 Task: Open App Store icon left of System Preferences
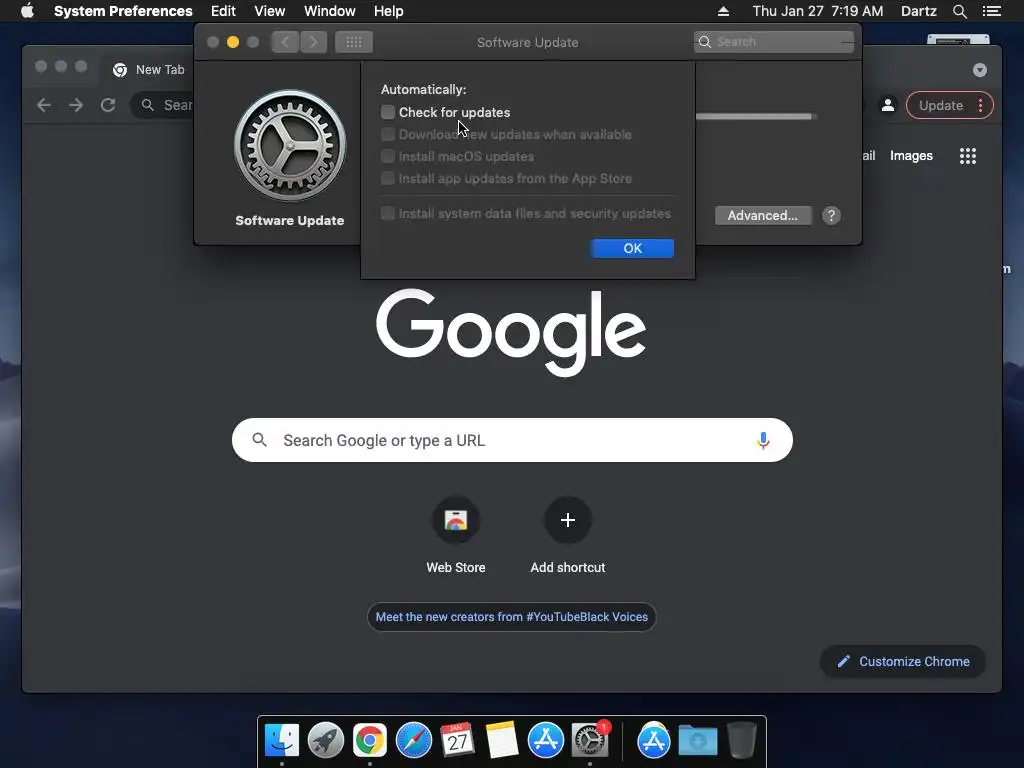pyautogui.click(x=545, y=741)
